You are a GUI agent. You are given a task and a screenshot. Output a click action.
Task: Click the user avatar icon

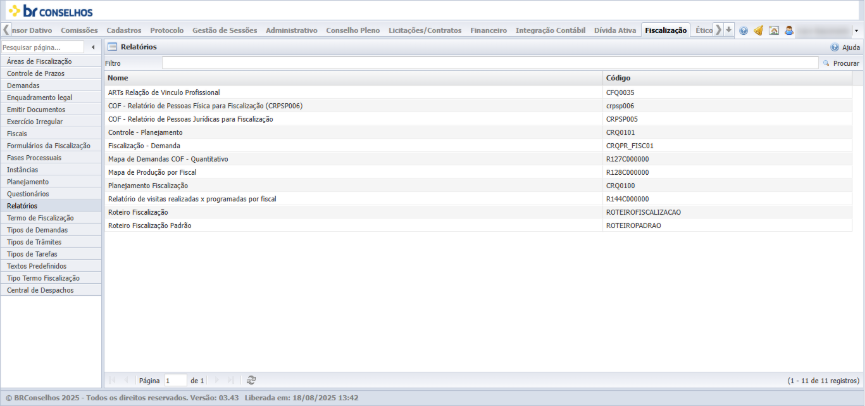789,31
